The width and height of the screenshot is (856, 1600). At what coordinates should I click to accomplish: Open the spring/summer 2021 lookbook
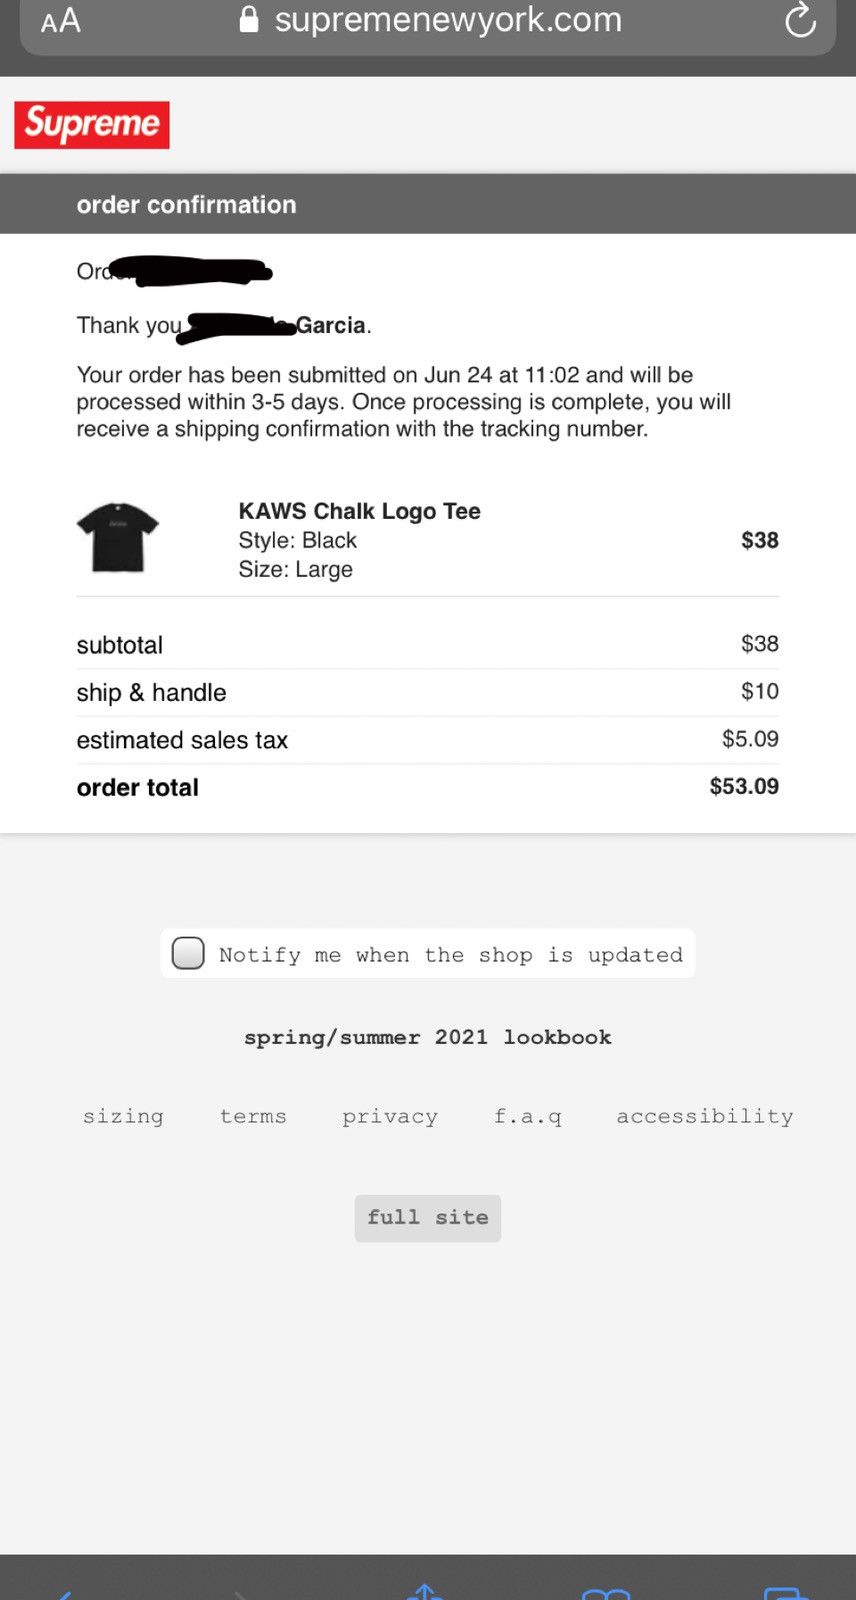tap(428, 1037)
